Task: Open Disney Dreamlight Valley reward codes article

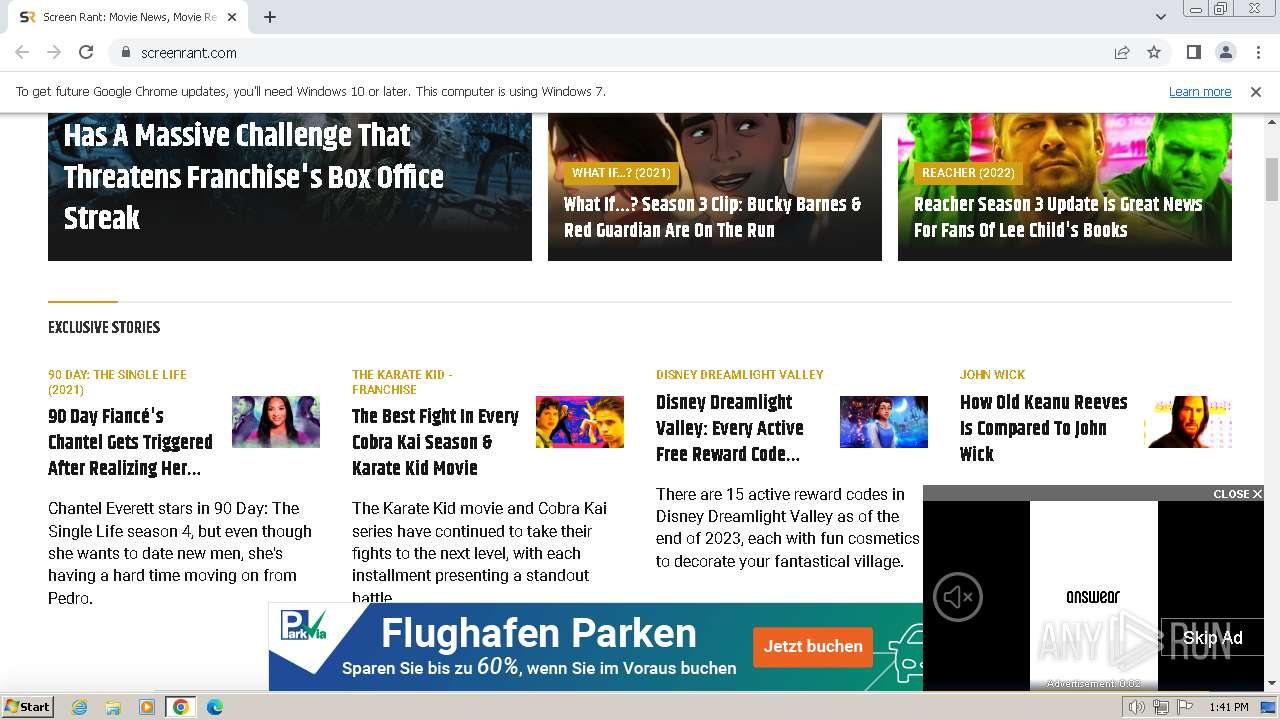Action: (730, 428)
